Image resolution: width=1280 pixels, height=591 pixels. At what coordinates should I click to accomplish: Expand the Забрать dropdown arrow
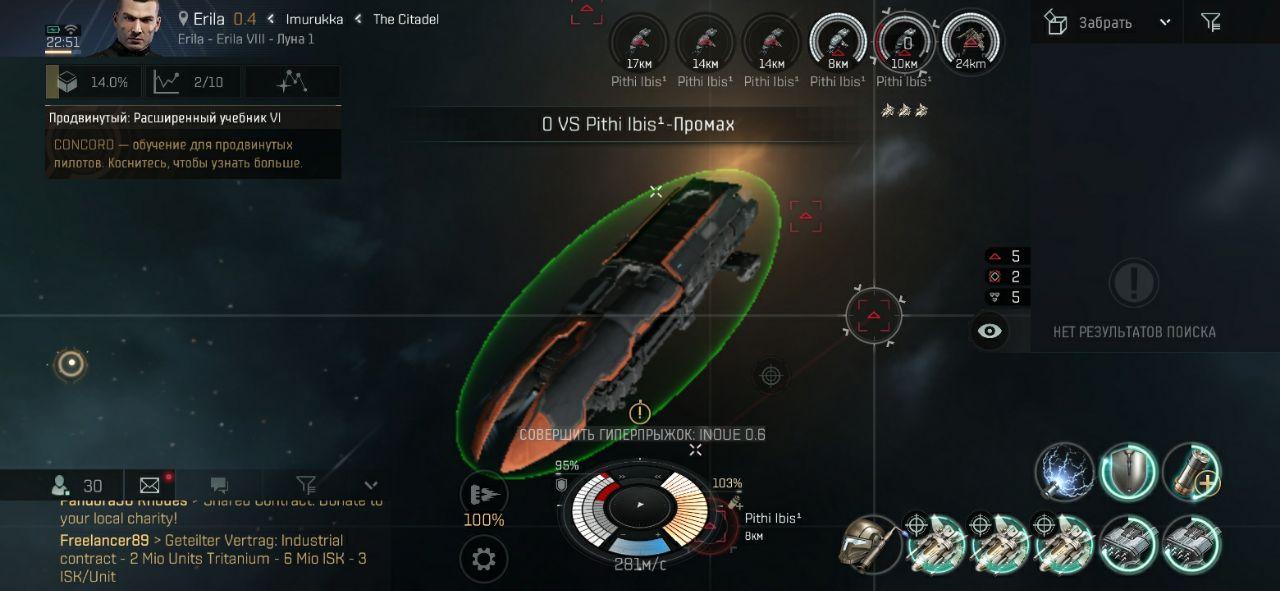pyautogui.click(x=1165, y=22)
